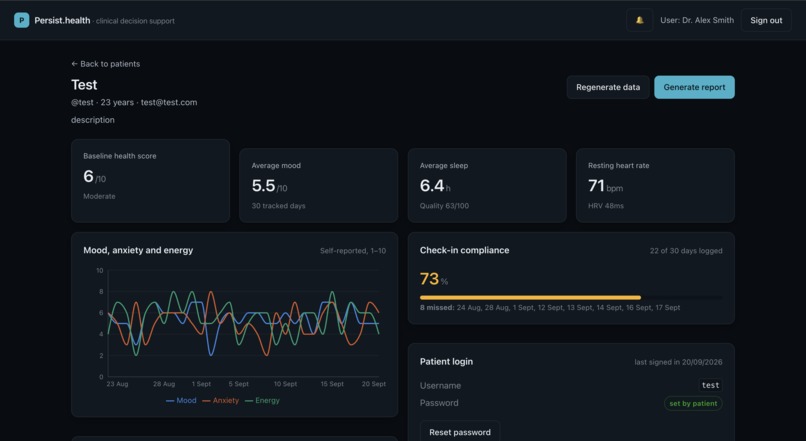
Task: Toggle the Energy legend entry
Action: 262,400
